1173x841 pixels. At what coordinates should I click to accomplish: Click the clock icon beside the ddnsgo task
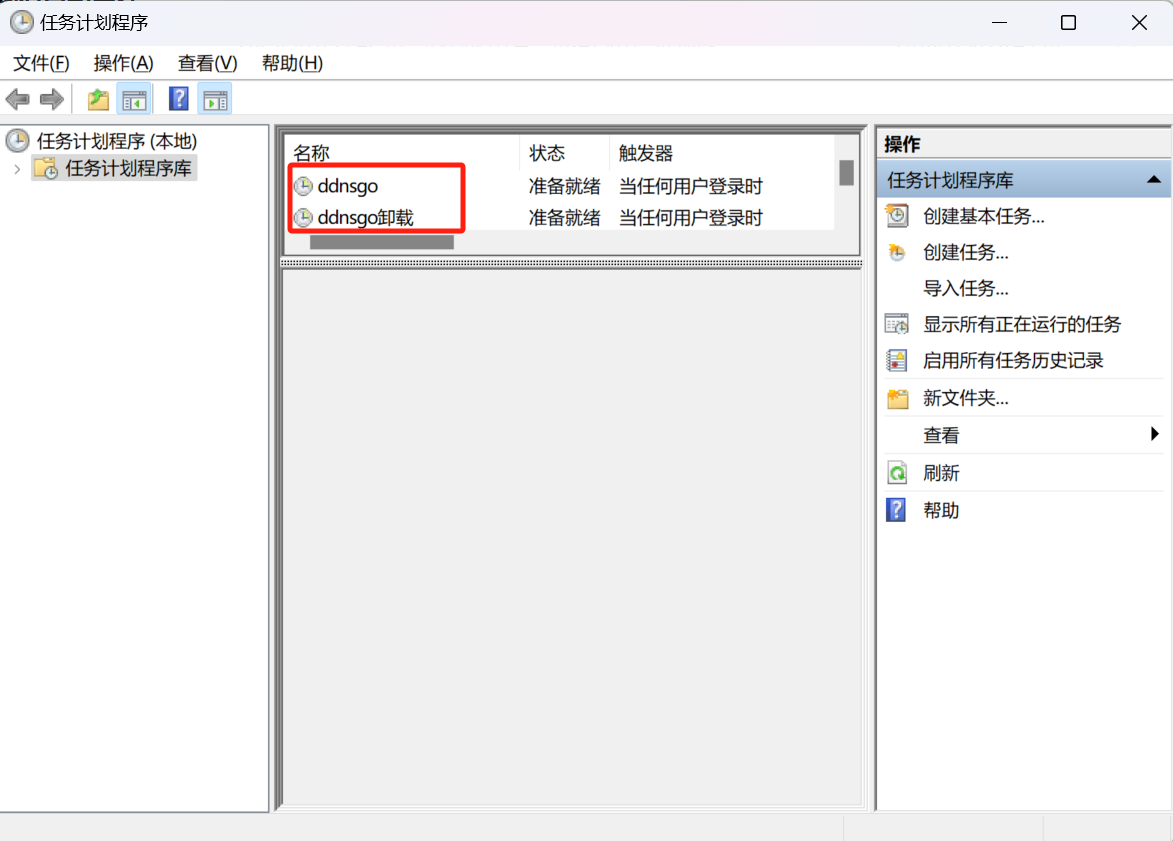303,186
